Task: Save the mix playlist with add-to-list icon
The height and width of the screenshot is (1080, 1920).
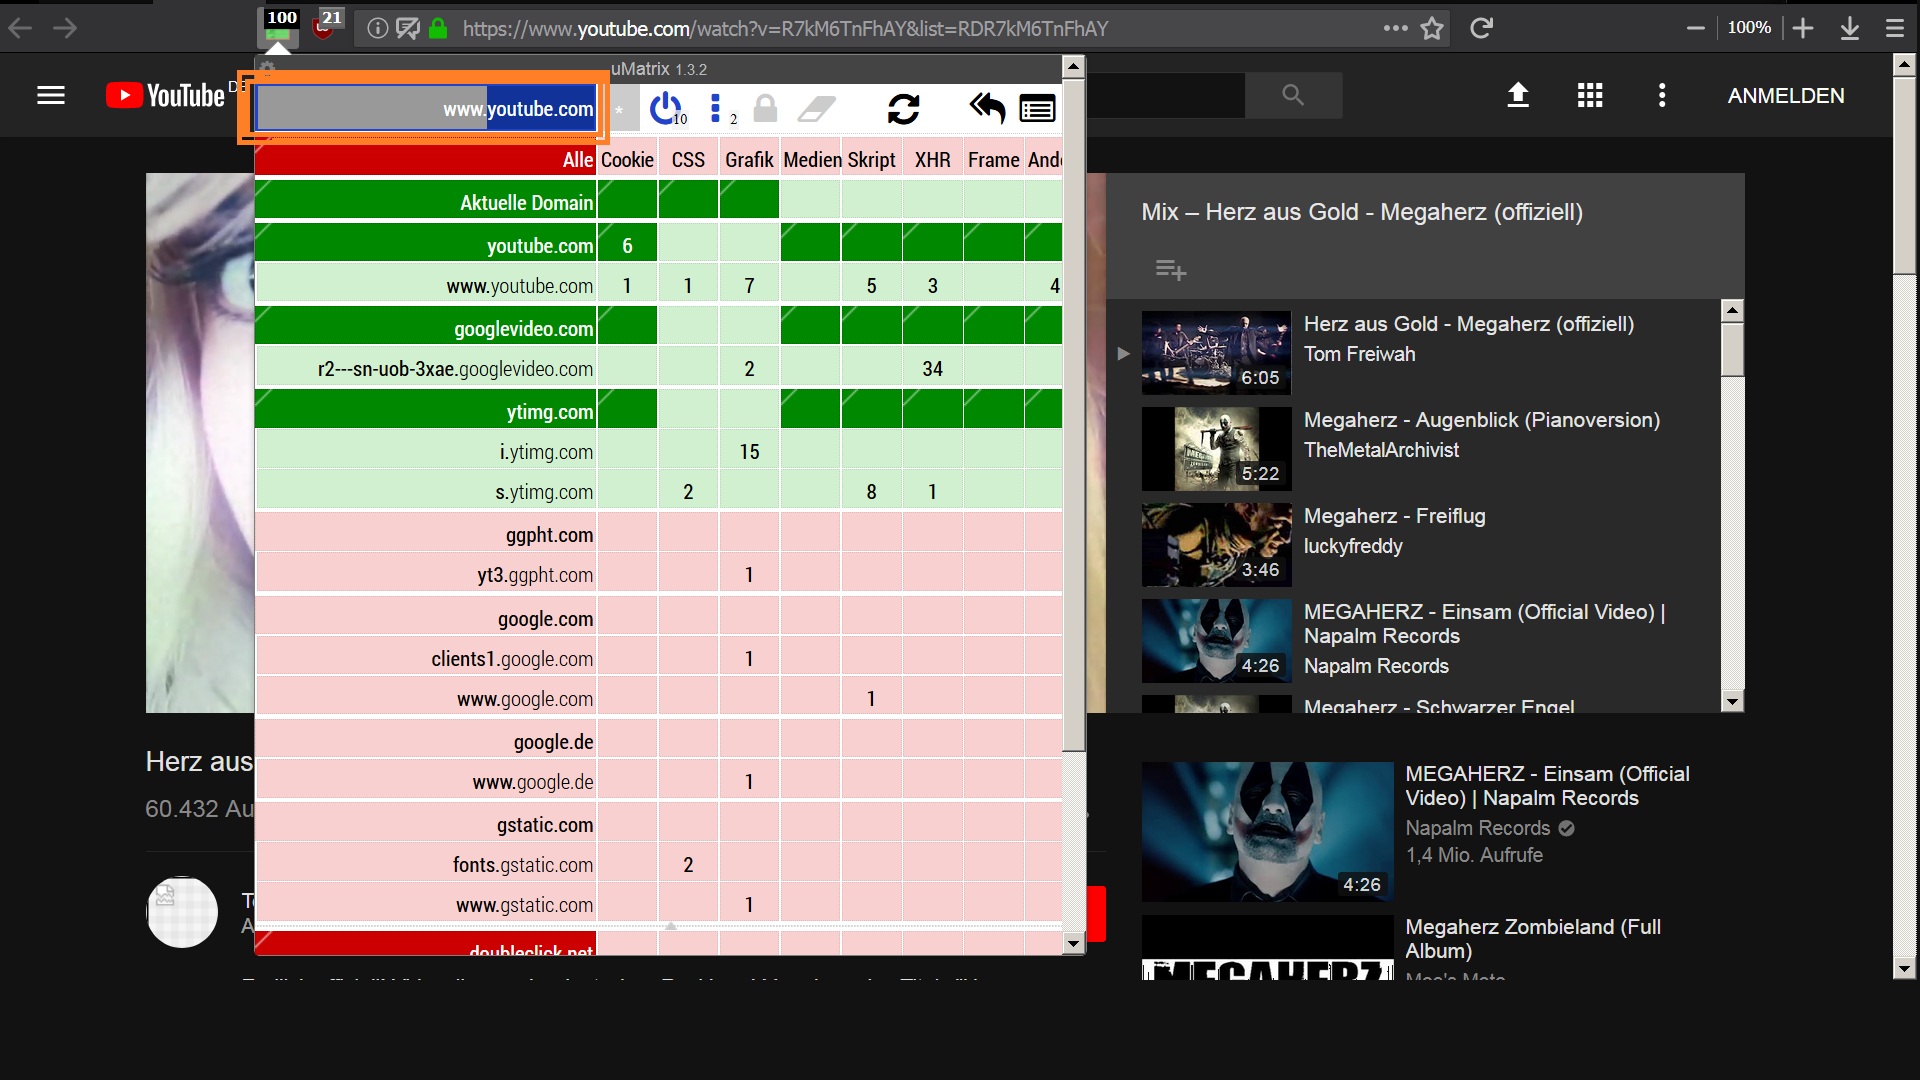Action: pos(1170,269)
